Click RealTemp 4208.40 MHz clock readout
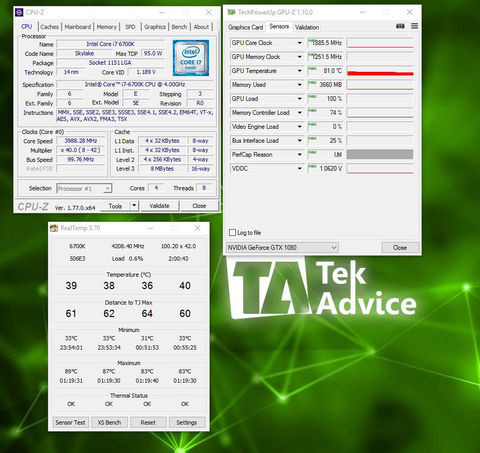 tap(128, 246)
